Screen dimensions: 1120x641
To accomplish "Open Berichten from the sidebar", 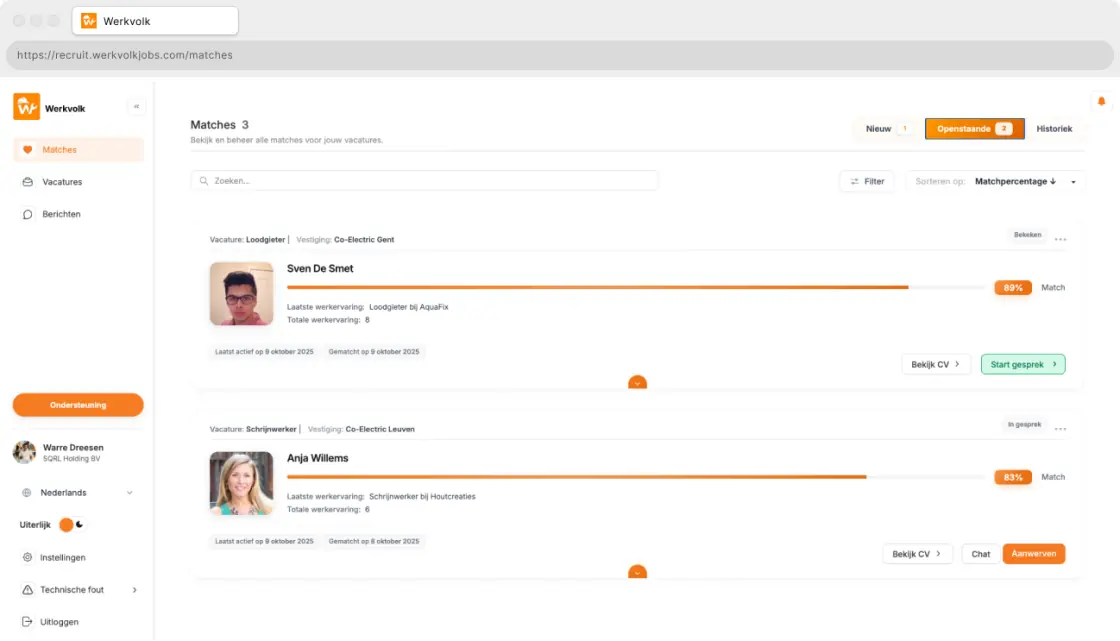I will 62,213.
